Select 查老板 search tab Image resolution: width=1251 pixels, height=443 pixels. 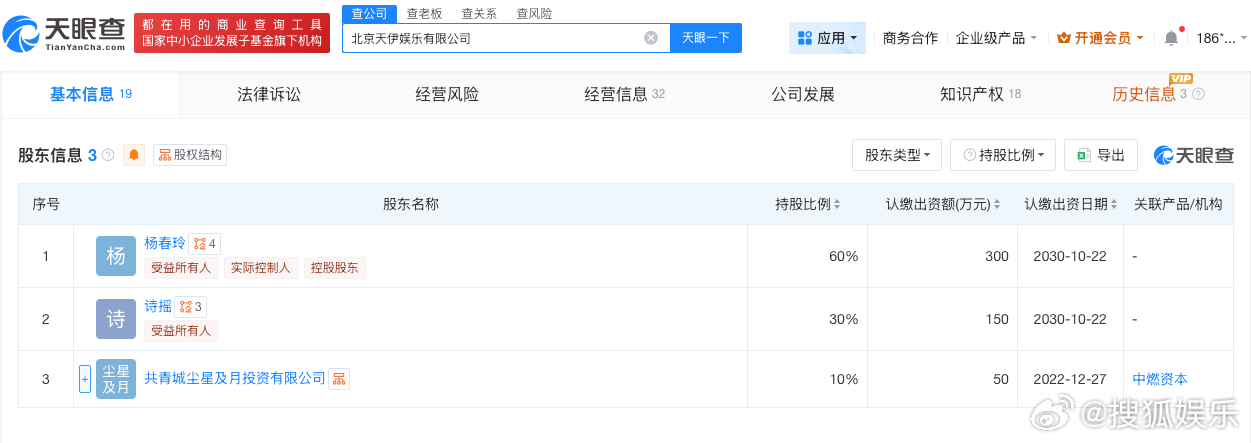(x=424, y=14)
